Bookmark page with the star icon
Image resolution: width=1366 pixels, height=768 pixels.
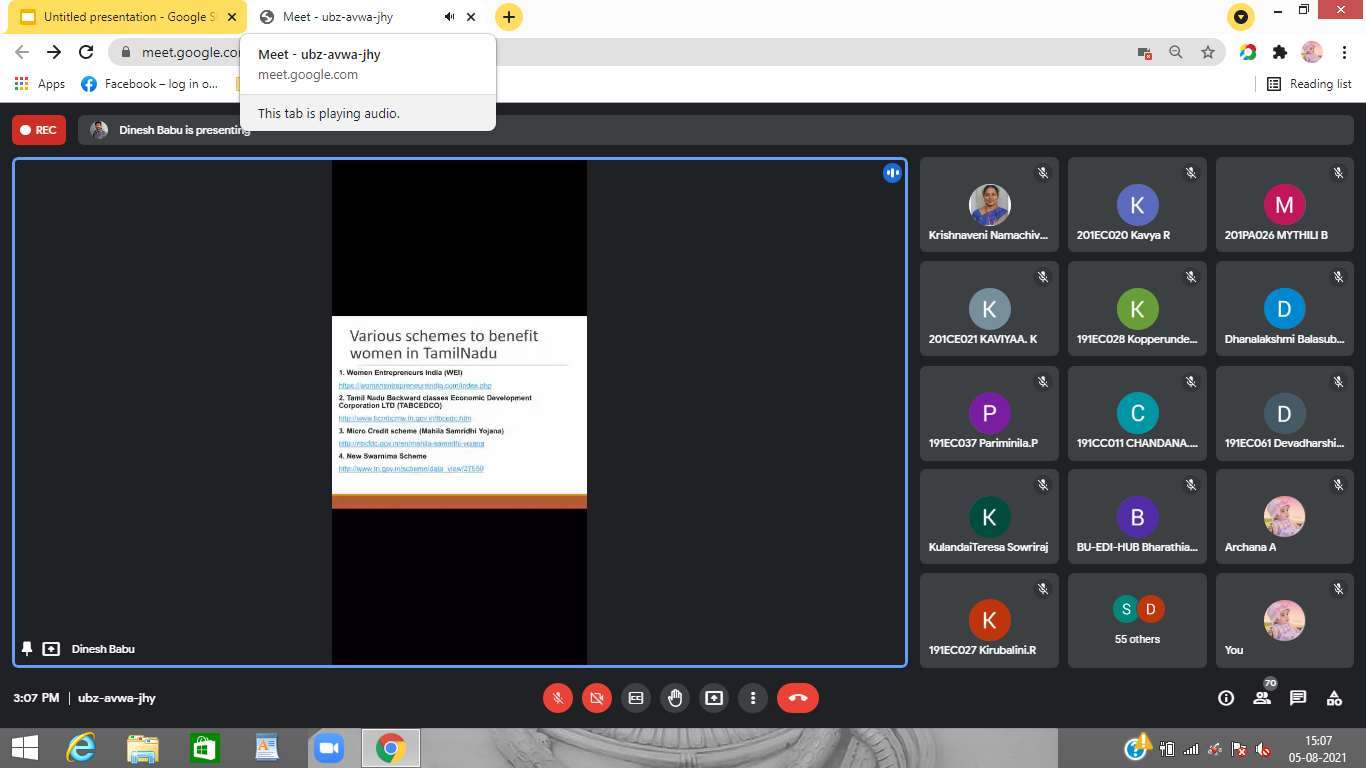pos(1208,52)
